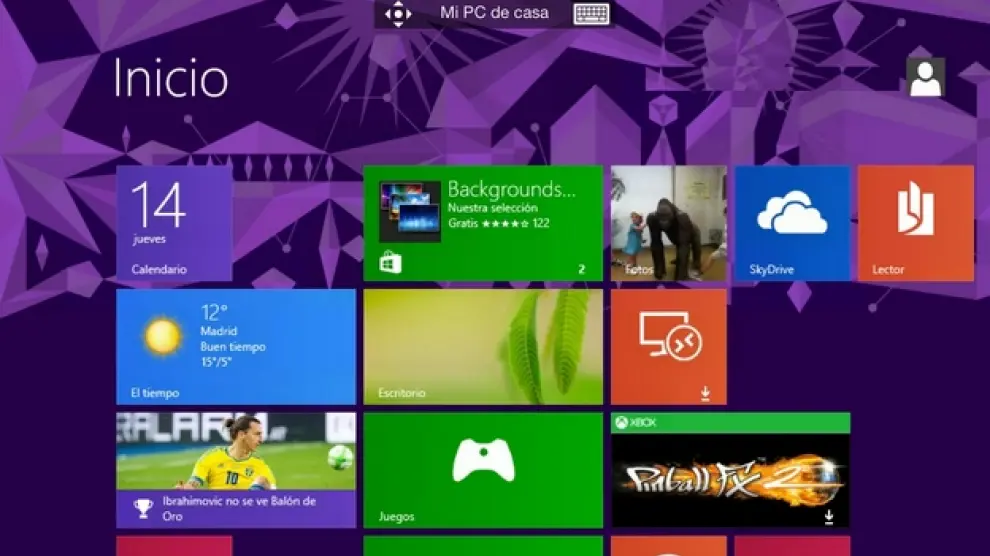
Task: Click the trophy icon on sports tile
Action: pyautogui.click(x=142, y=509)
